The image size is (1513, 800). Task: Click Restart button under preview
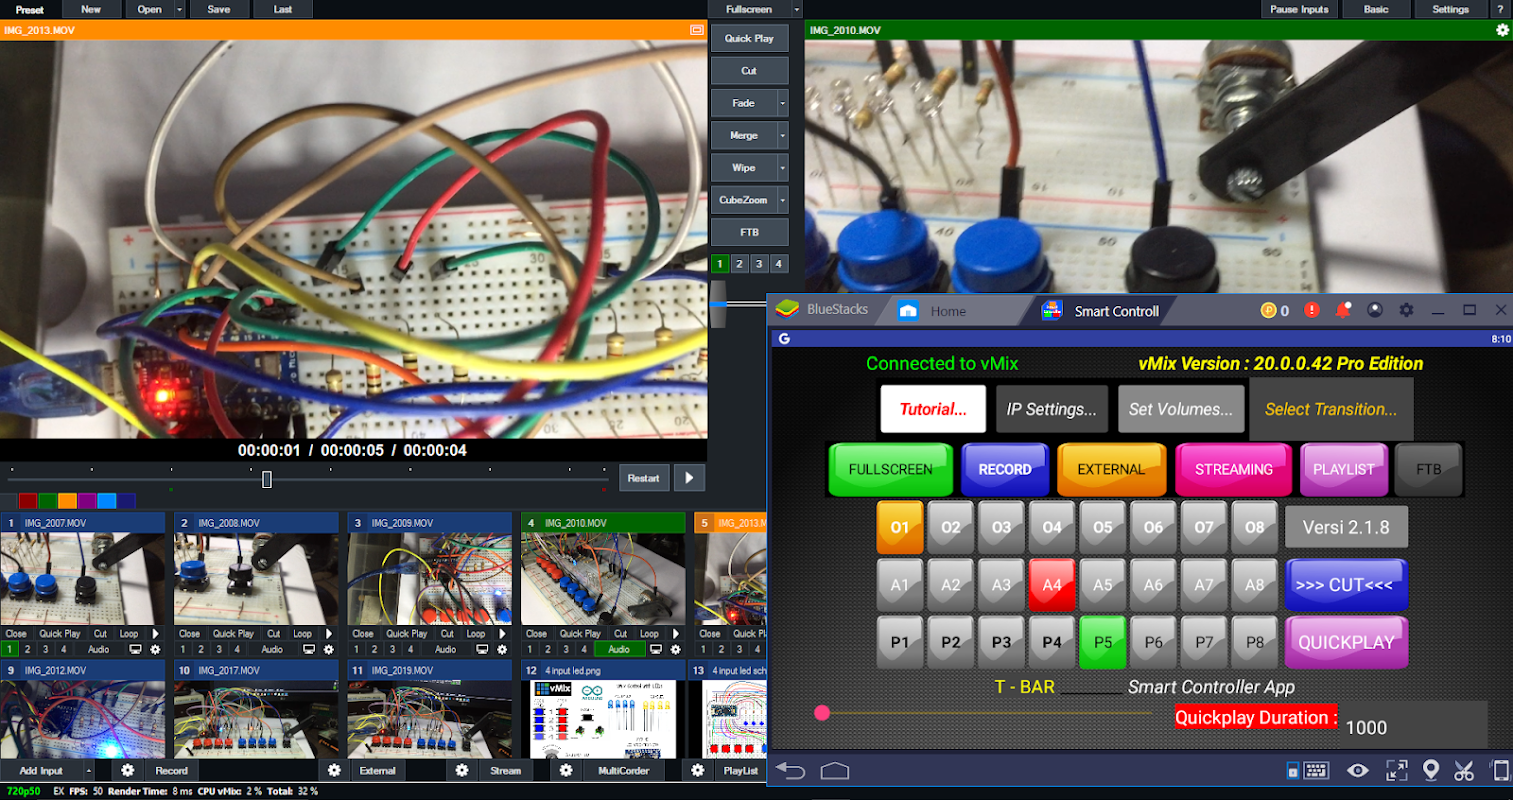click(643, 478)
